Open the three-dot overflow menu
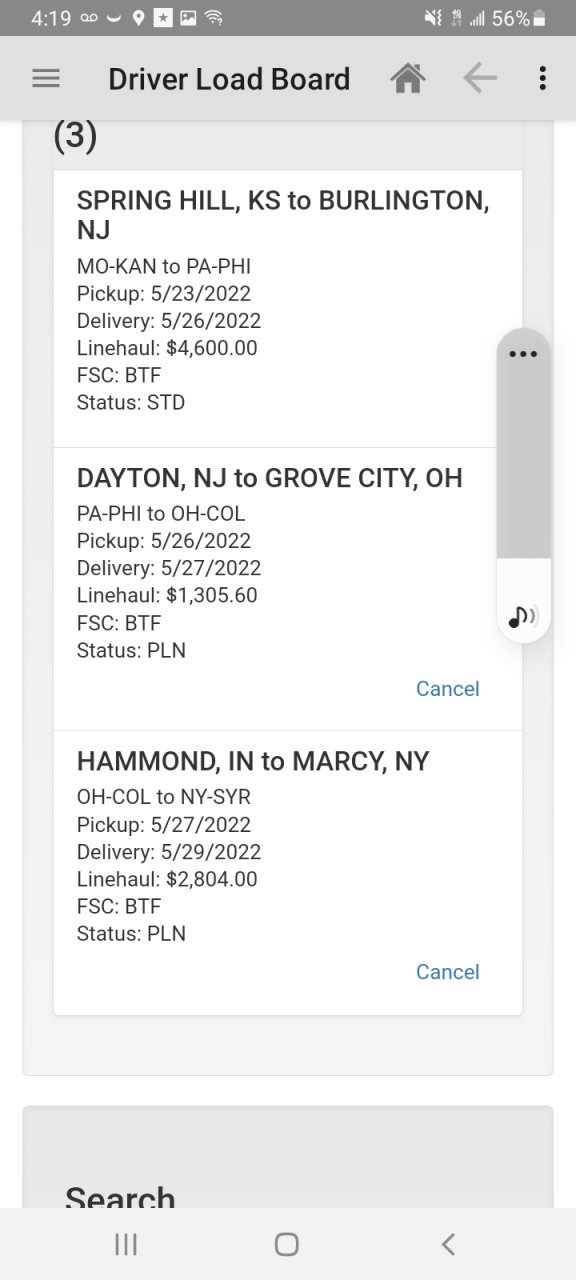Viewport: 576px width, 1280px height. coord(542,78)
